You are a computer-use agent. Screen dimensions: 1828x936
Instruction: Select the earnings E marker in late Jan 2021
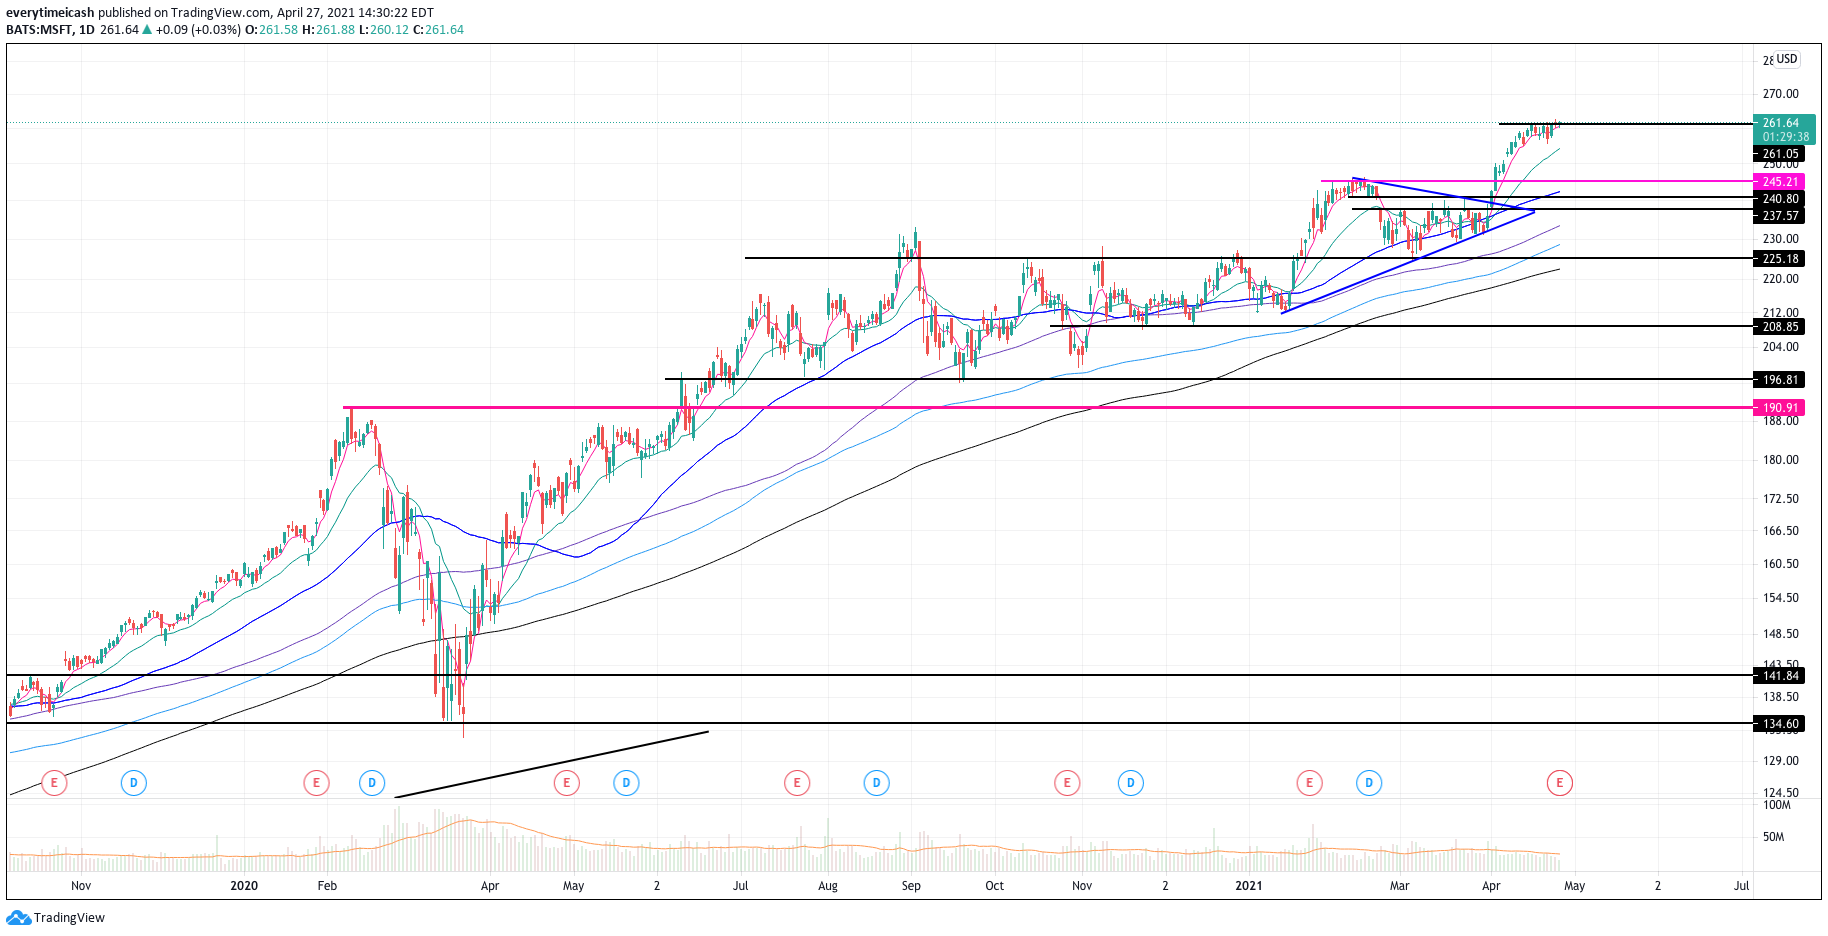point(1309,783)
